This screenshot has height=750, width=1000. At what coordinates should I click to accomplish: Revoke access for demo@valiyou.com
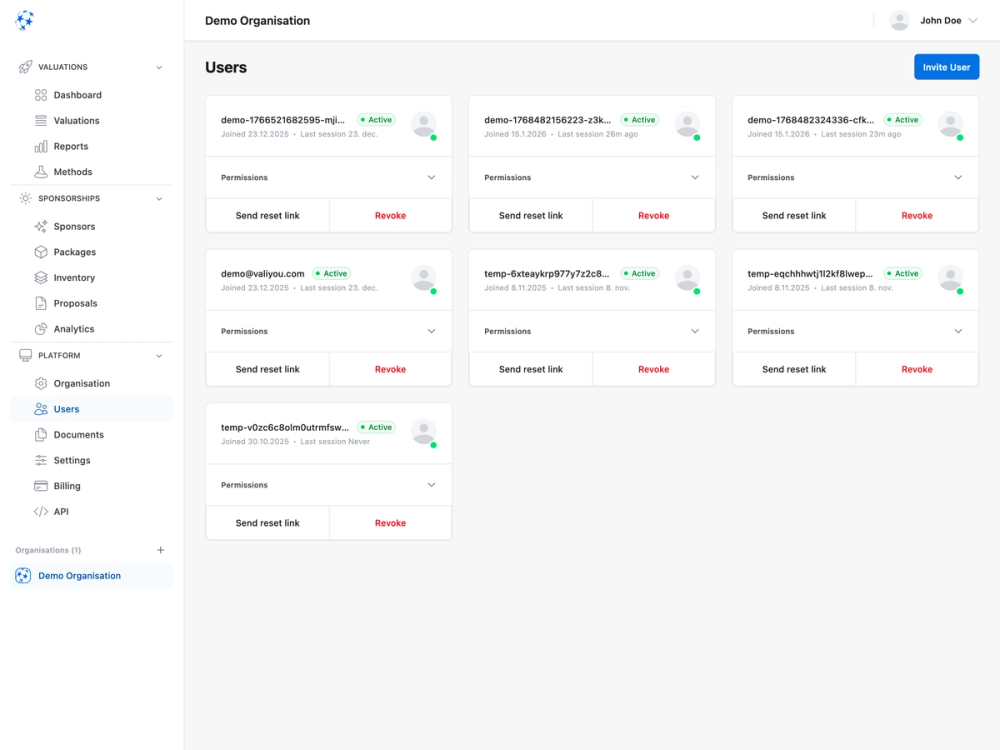(390, 369)
